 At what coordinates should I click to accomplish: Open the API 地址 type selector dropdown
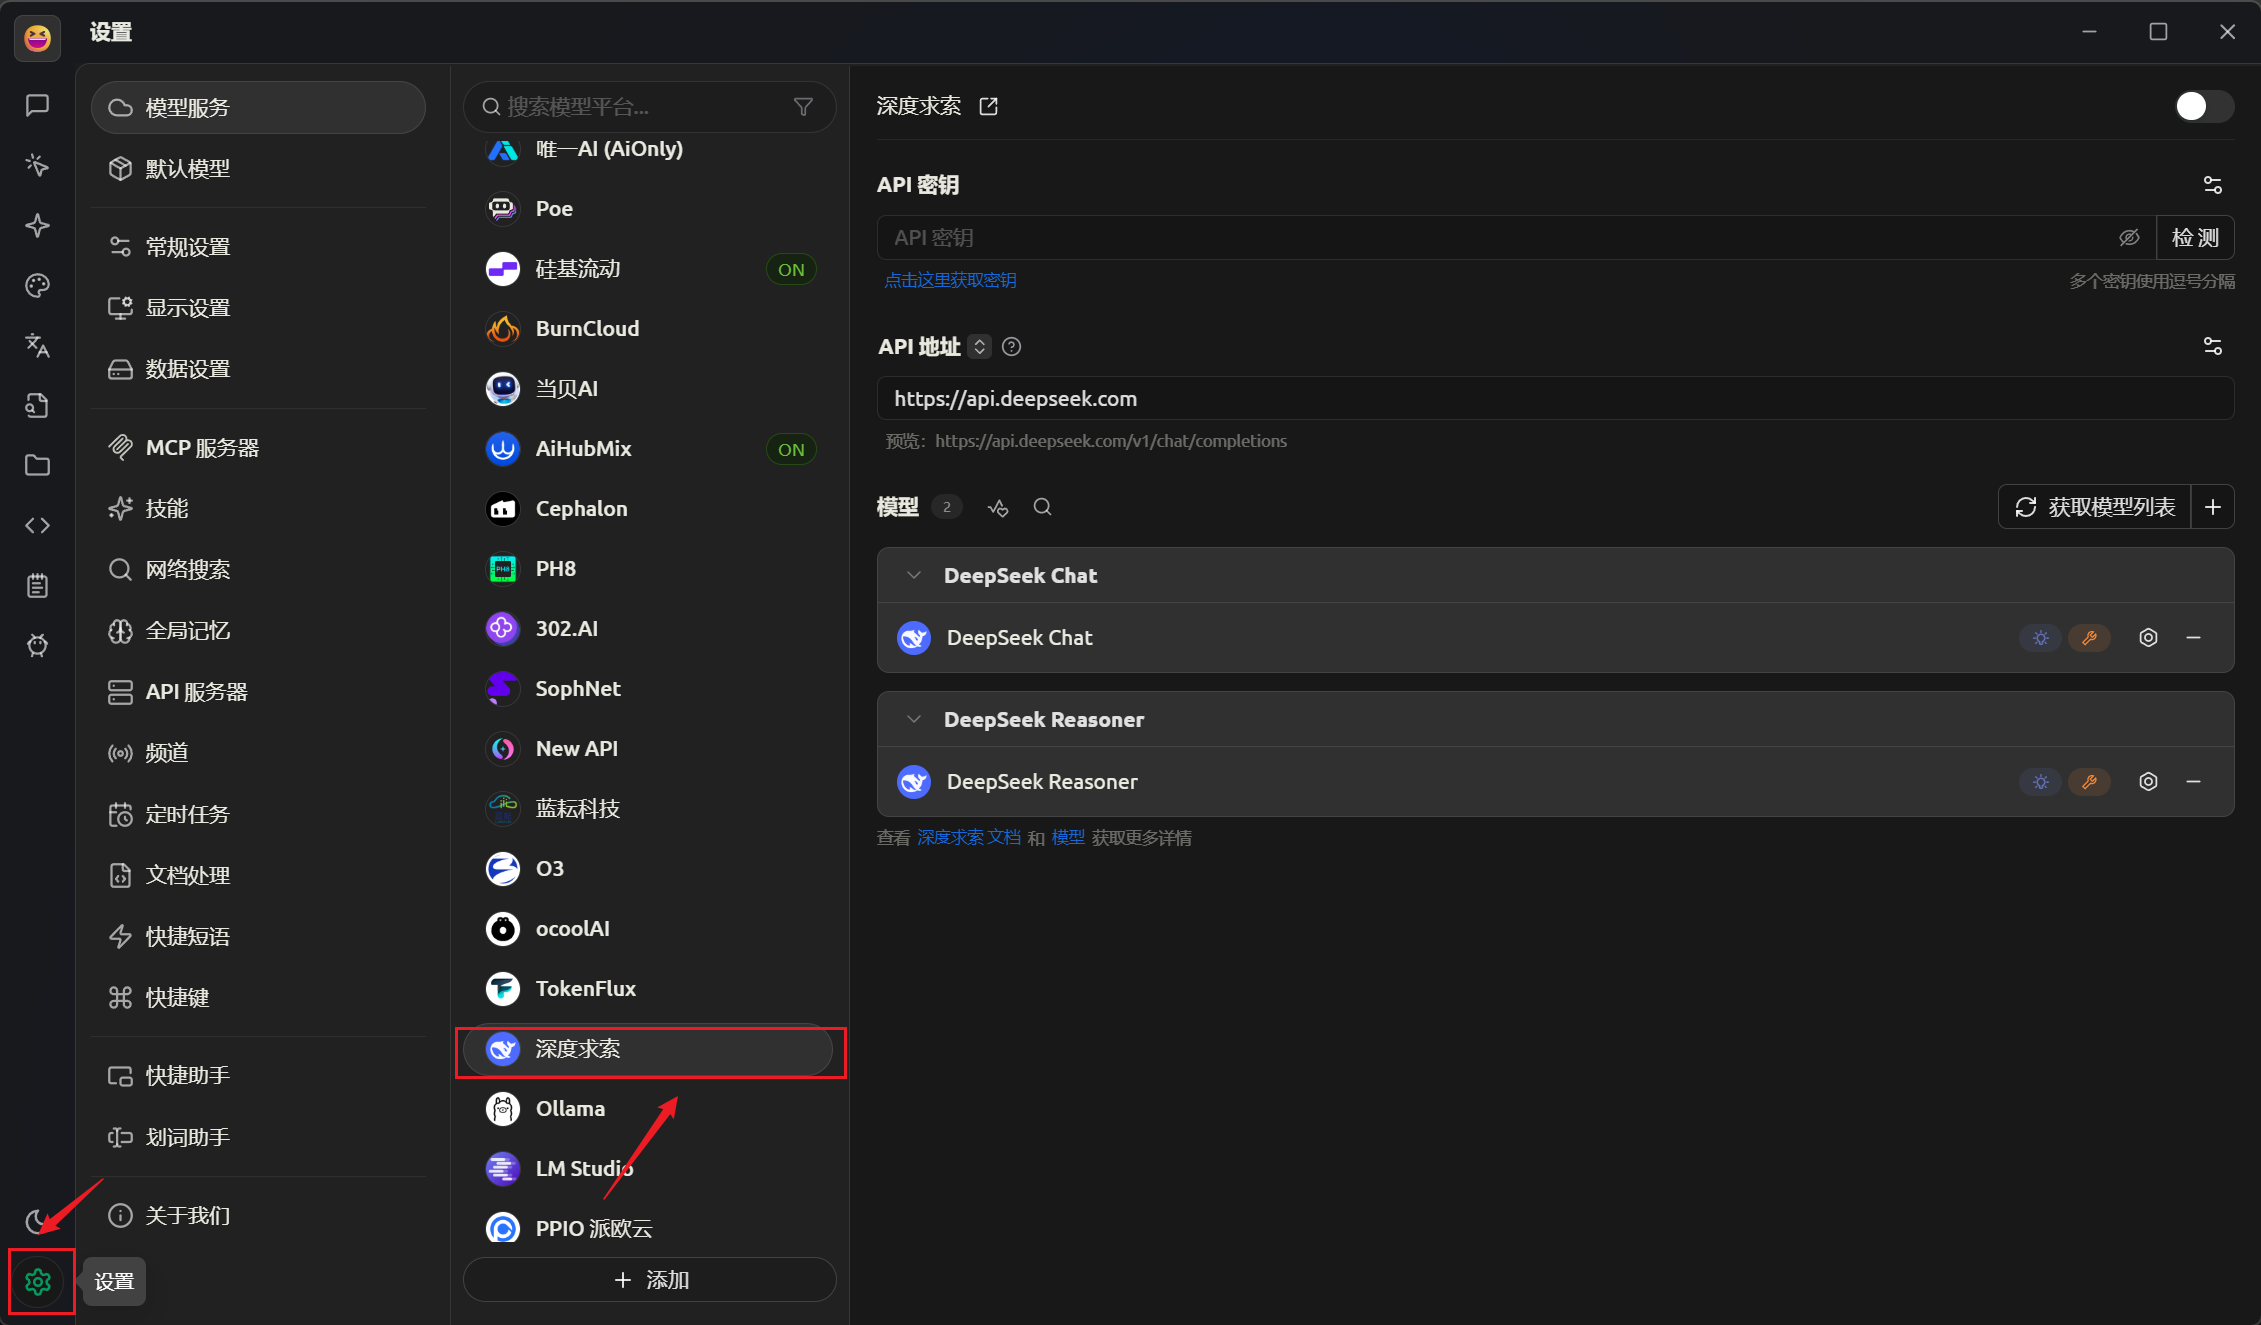(x=980, y=347)
